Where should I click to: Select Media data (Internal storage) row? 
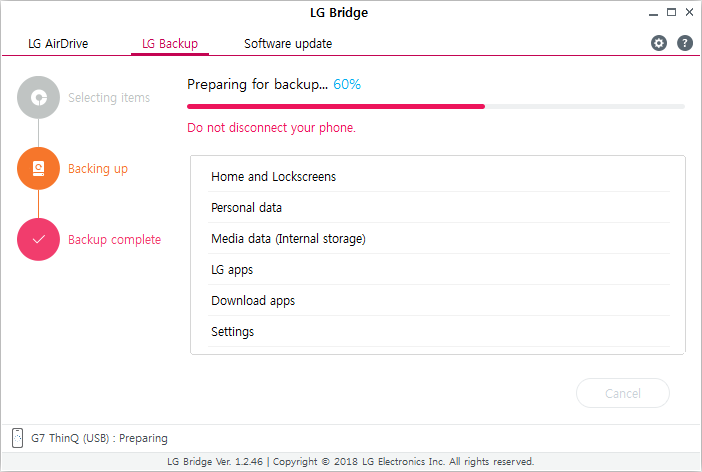439,238
